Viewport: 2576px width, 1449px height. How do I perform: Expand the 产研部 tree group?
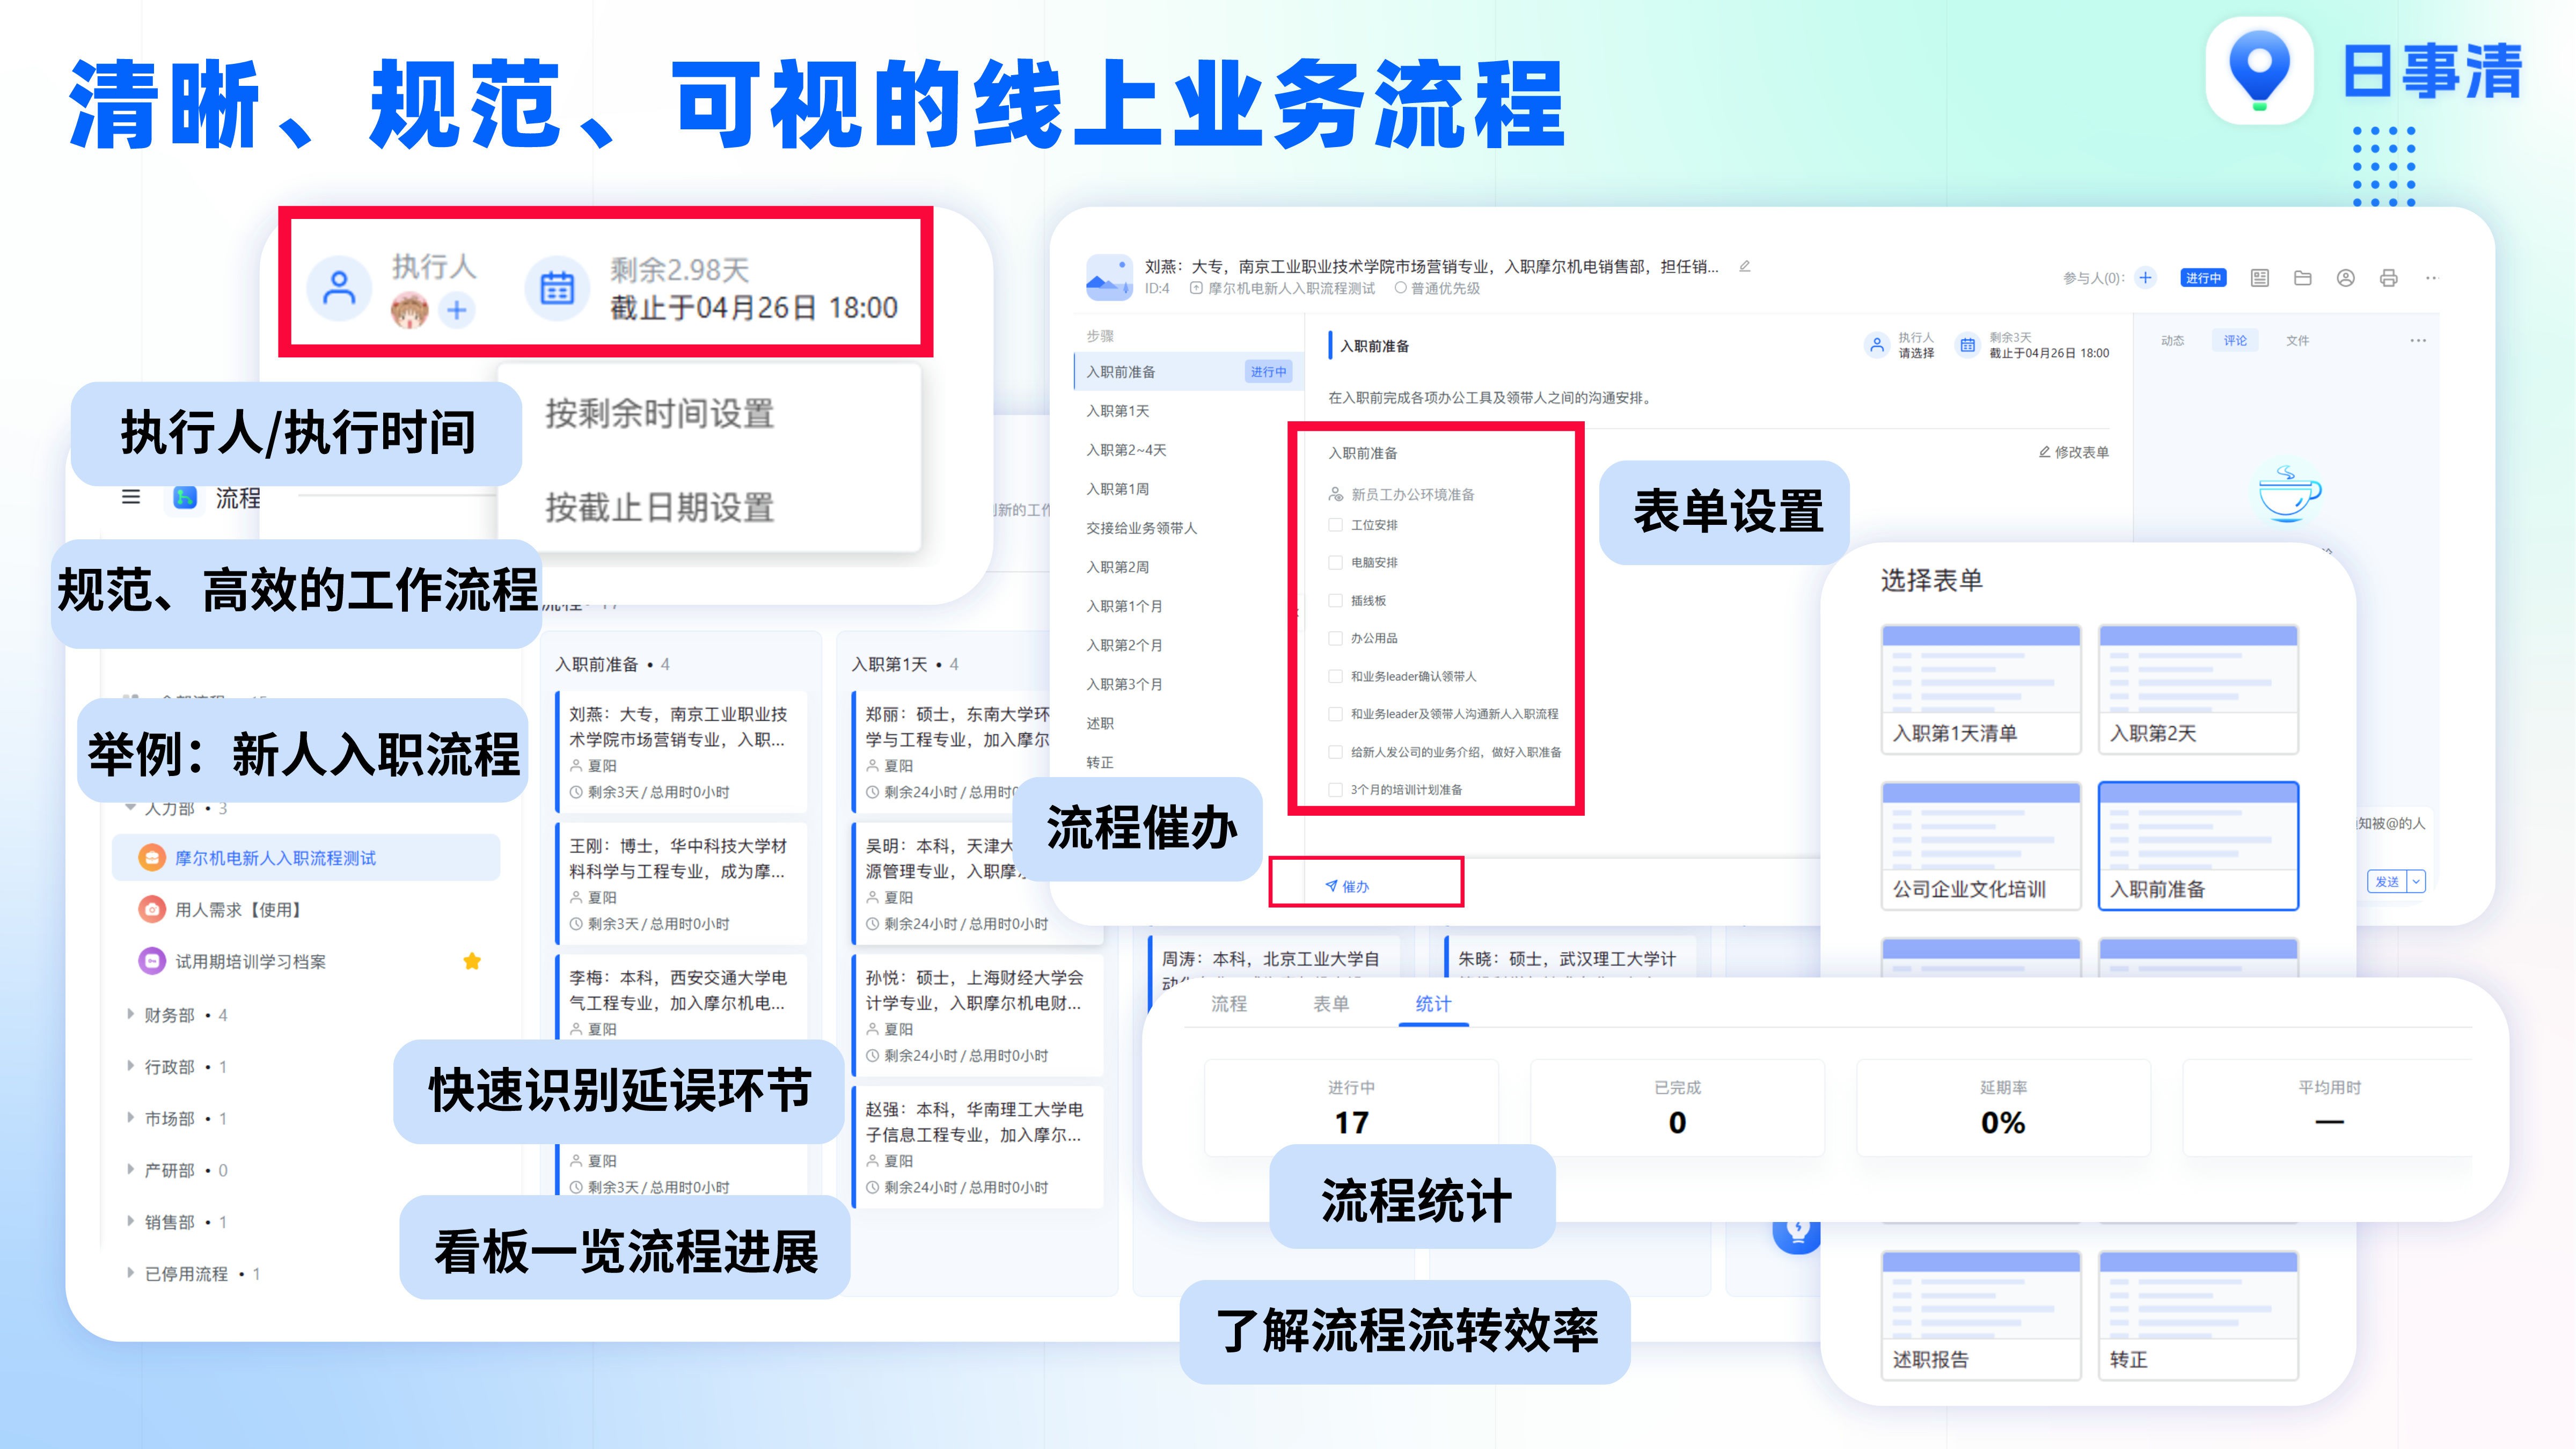tap(130, 1169)
